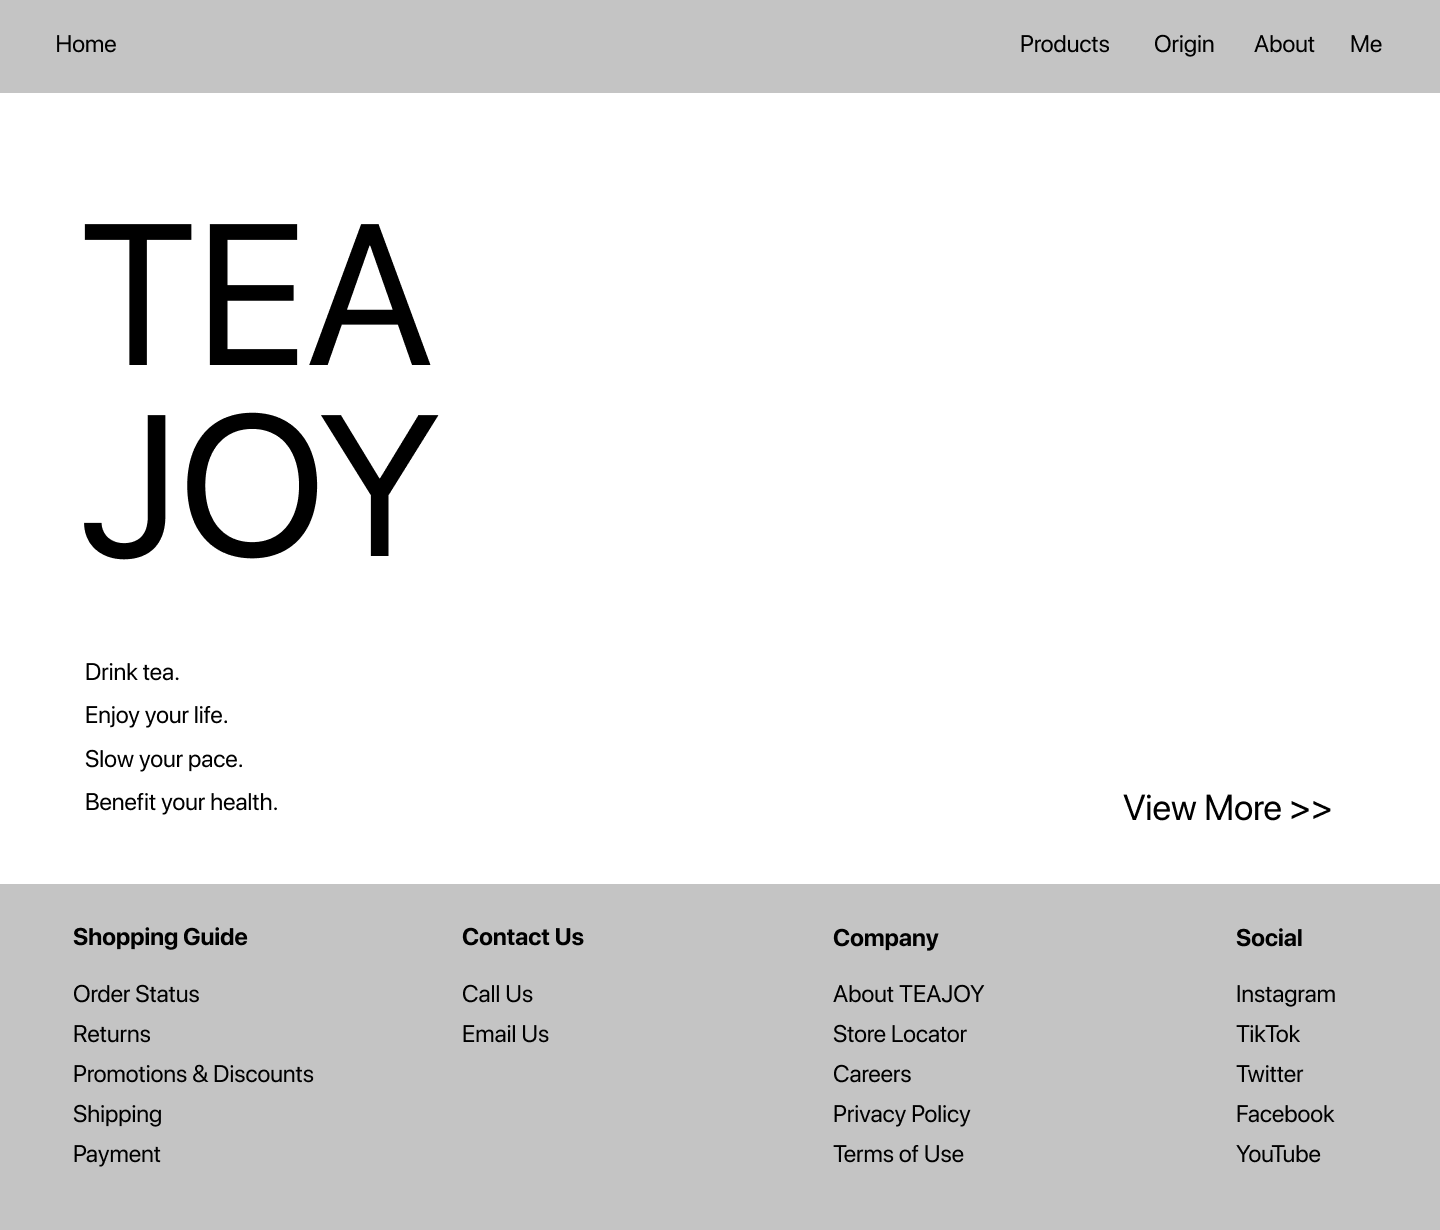The image size is (1440, 1230).
Task: Open the Store Locator link
Action: point(899,1034)
